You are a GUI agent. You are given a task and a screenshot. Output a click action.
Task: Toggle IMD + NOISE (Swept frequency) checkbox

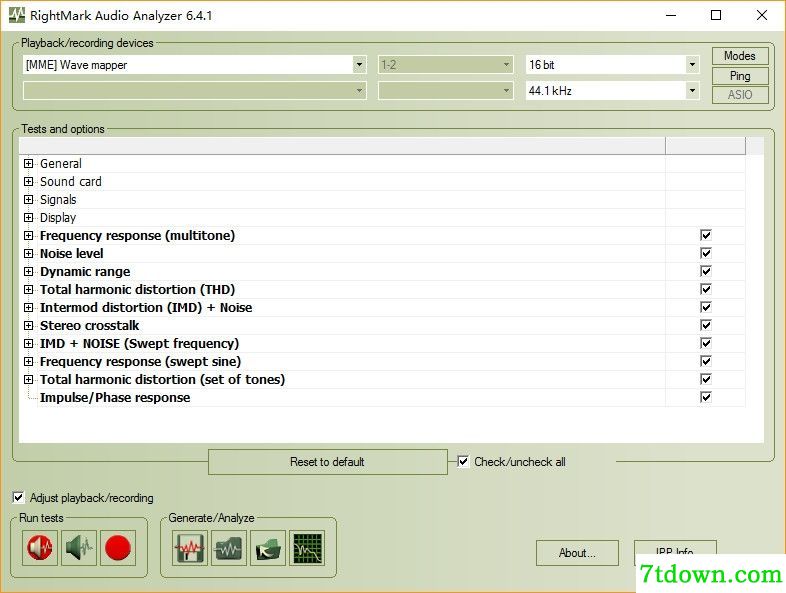pos(706,343)
